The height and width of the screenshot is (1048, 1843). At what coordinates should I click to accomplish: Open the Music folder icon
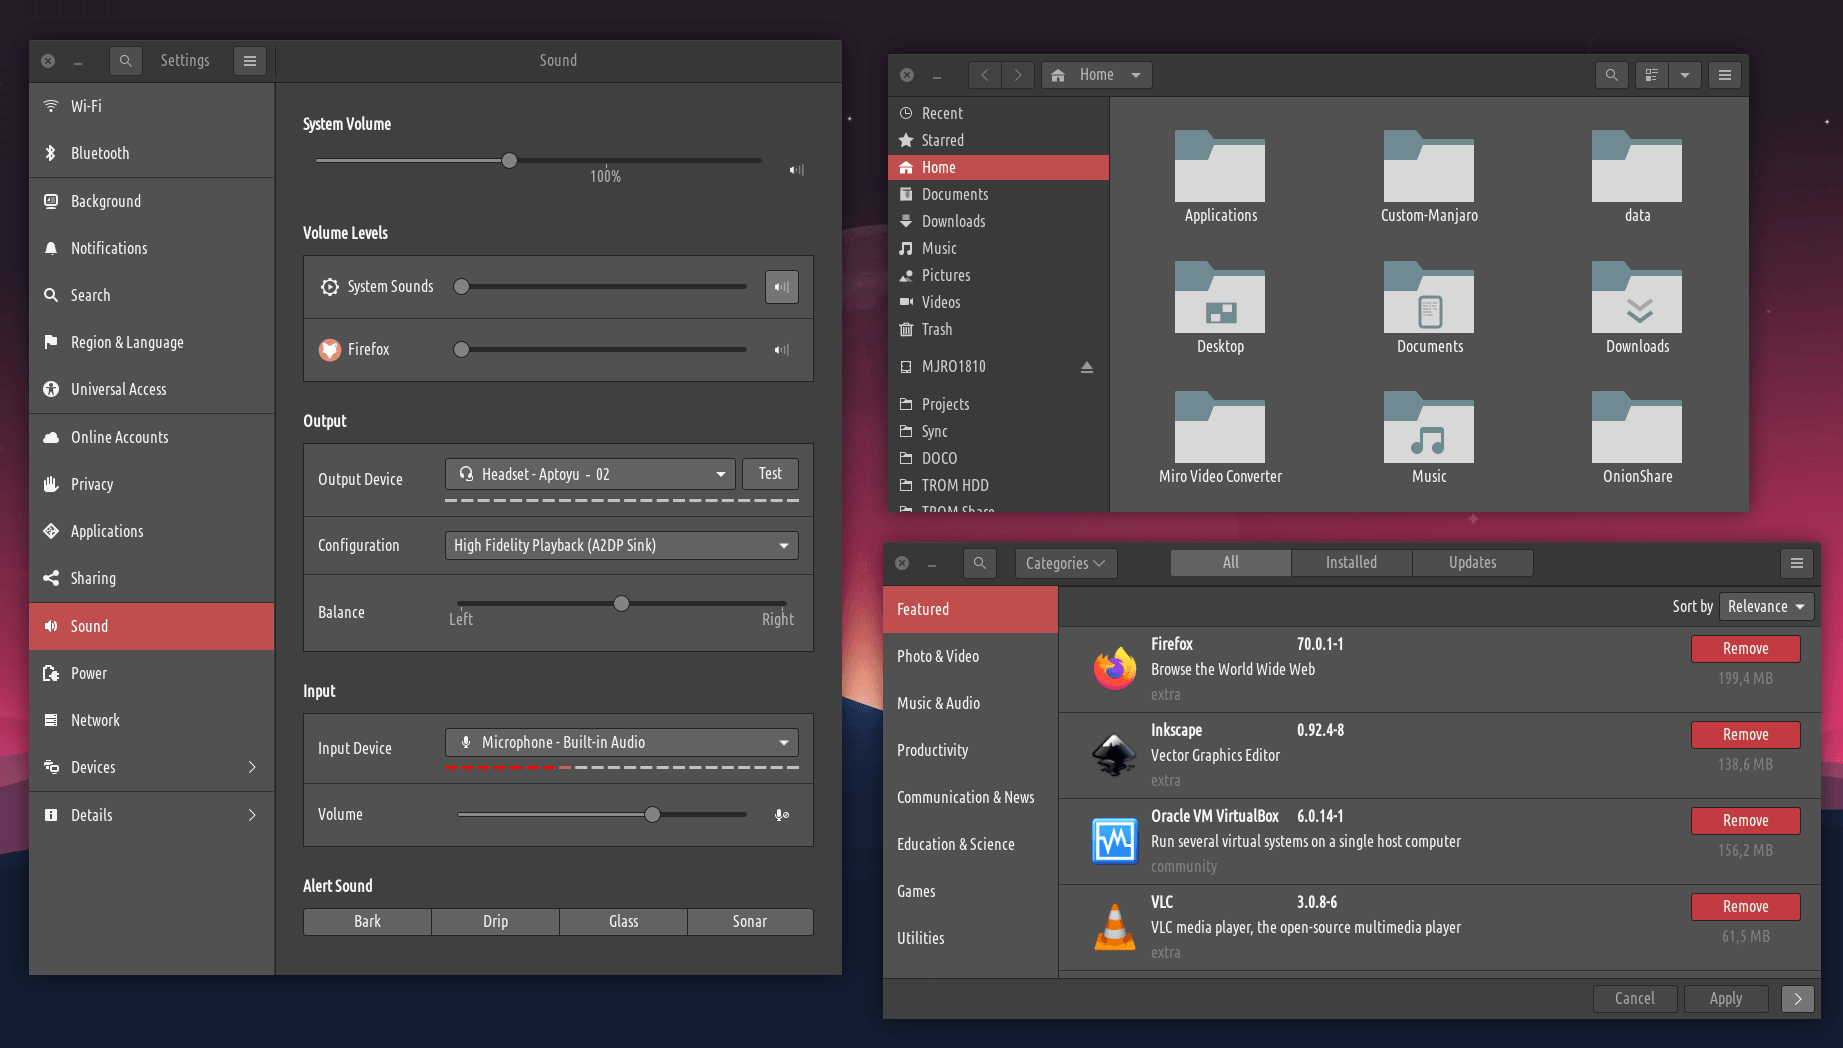pyautogui.click(x=1428, y=428)
